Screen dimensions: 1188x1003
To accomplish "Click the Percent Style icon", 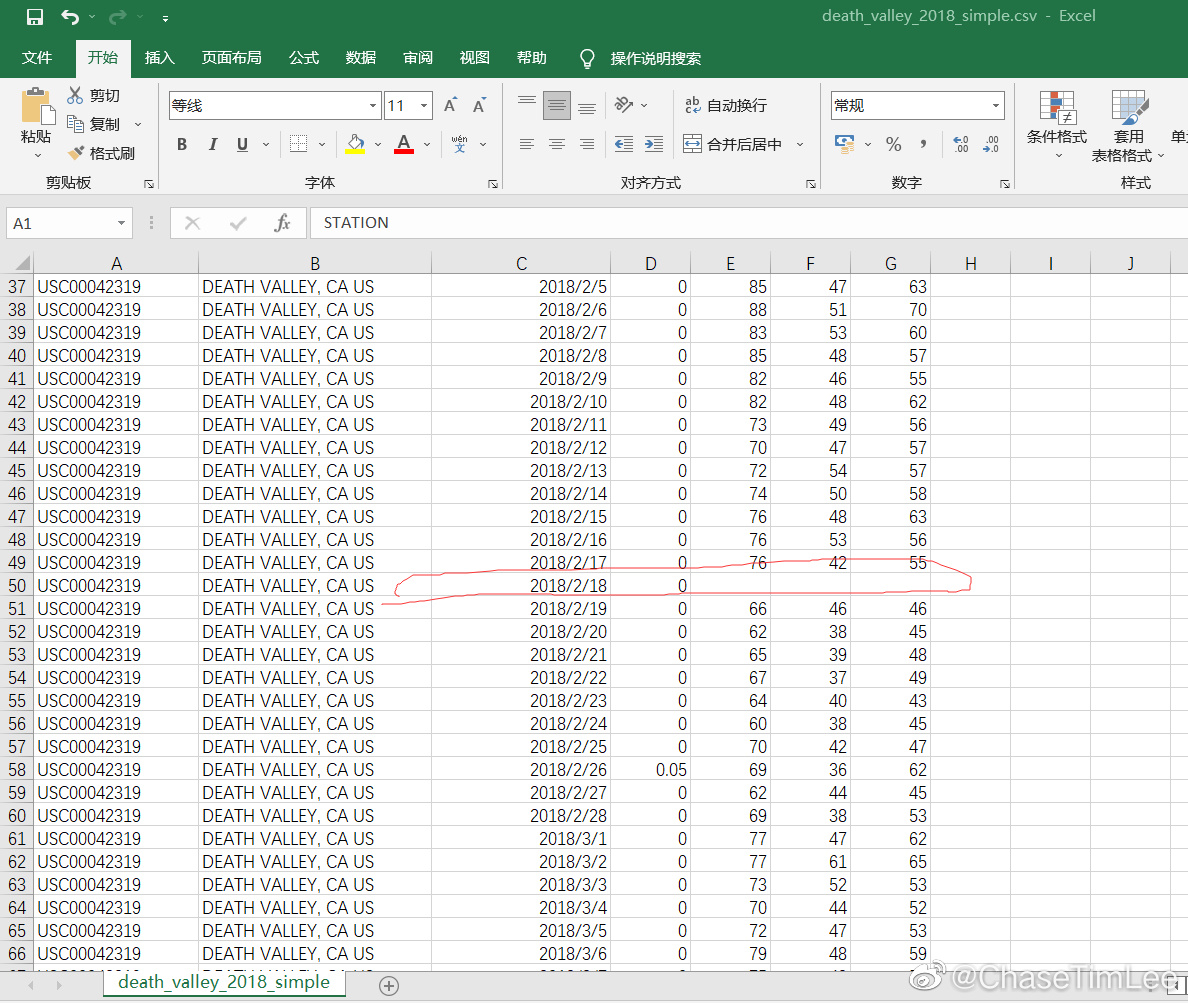I will click(x=894, y=144).
